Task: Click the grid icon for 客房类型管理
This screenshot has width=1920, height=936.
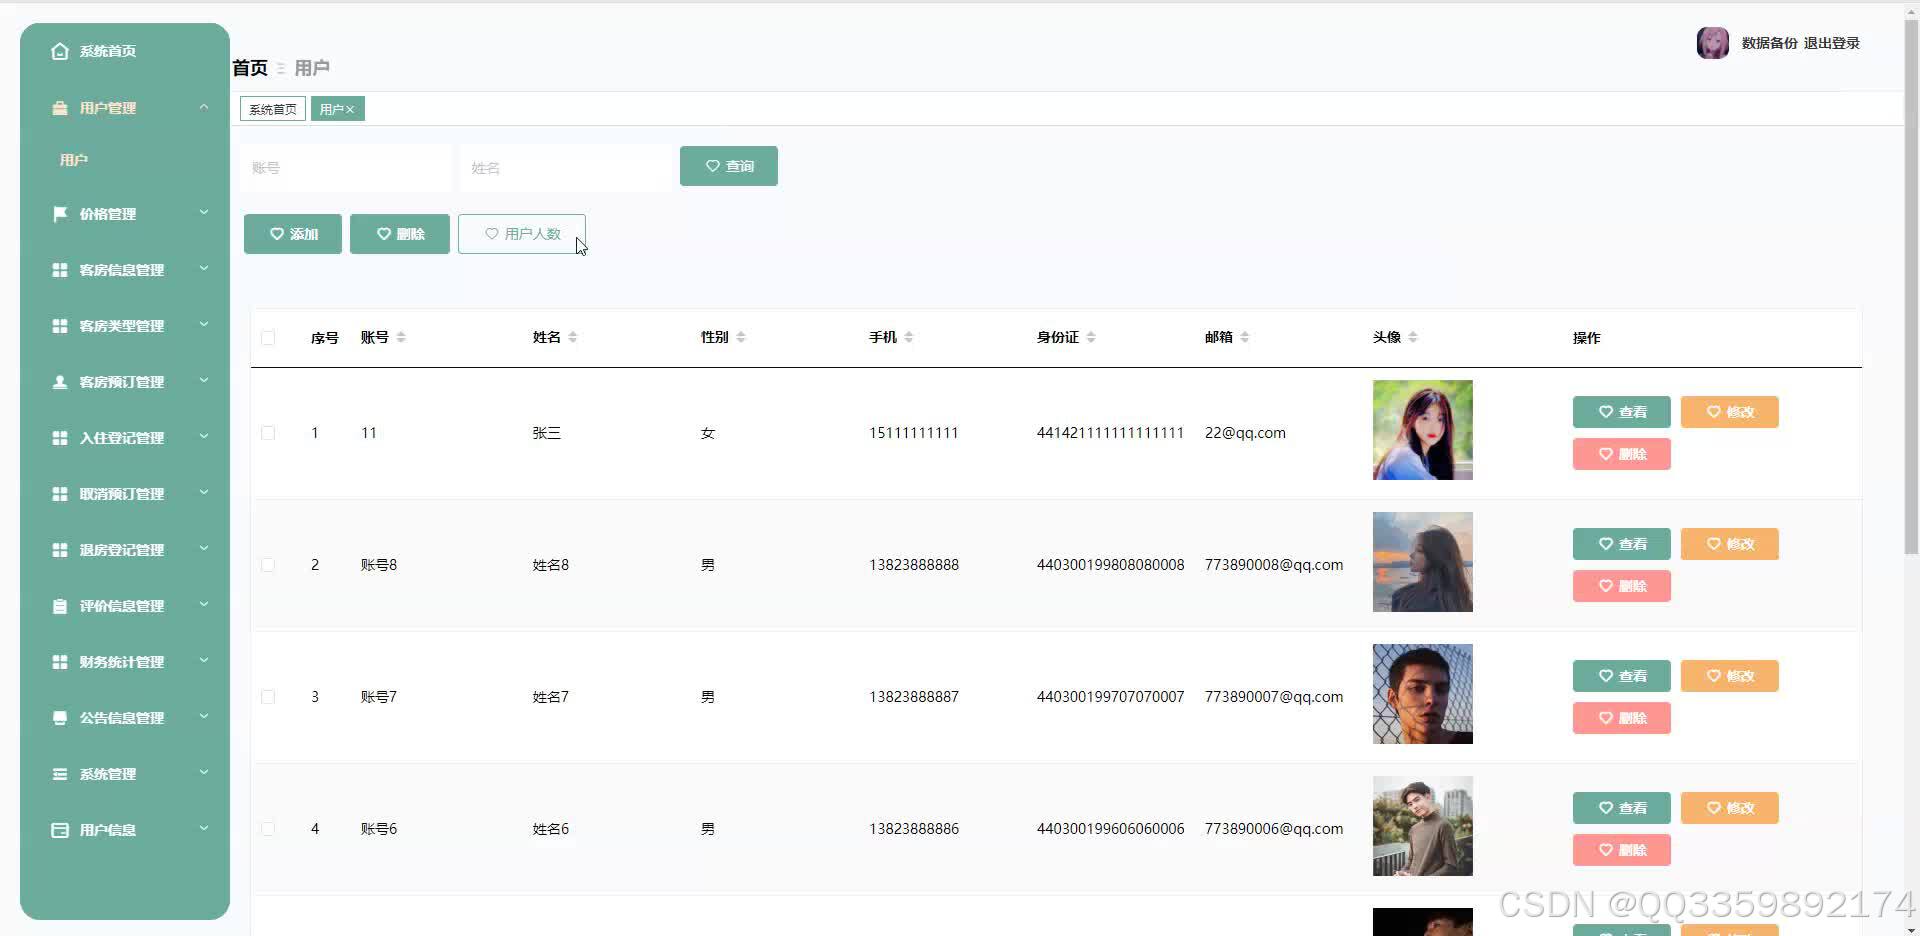Action: click(x=60, y=326)
